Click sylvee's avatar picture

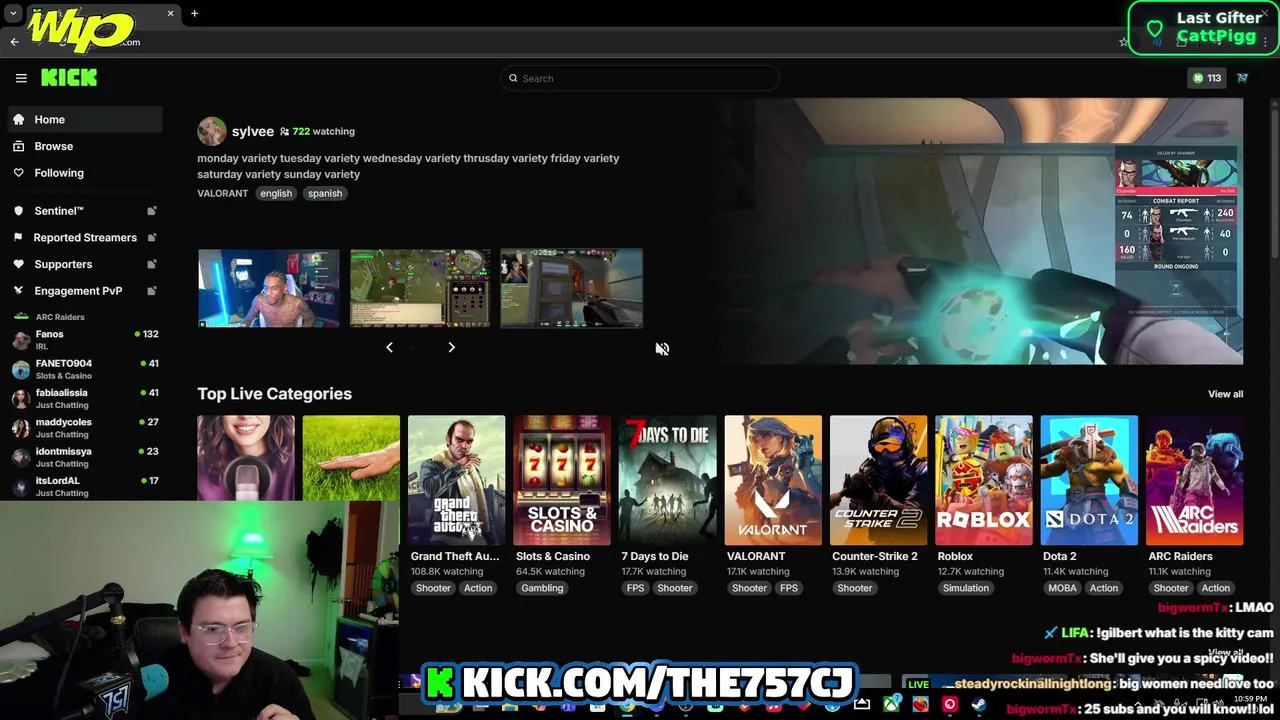(212, 131)
